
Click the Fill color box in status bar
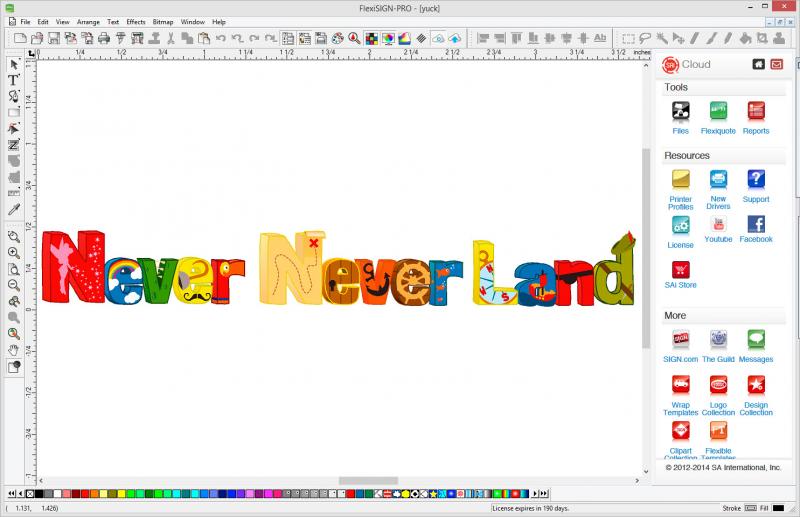point(778,508)
